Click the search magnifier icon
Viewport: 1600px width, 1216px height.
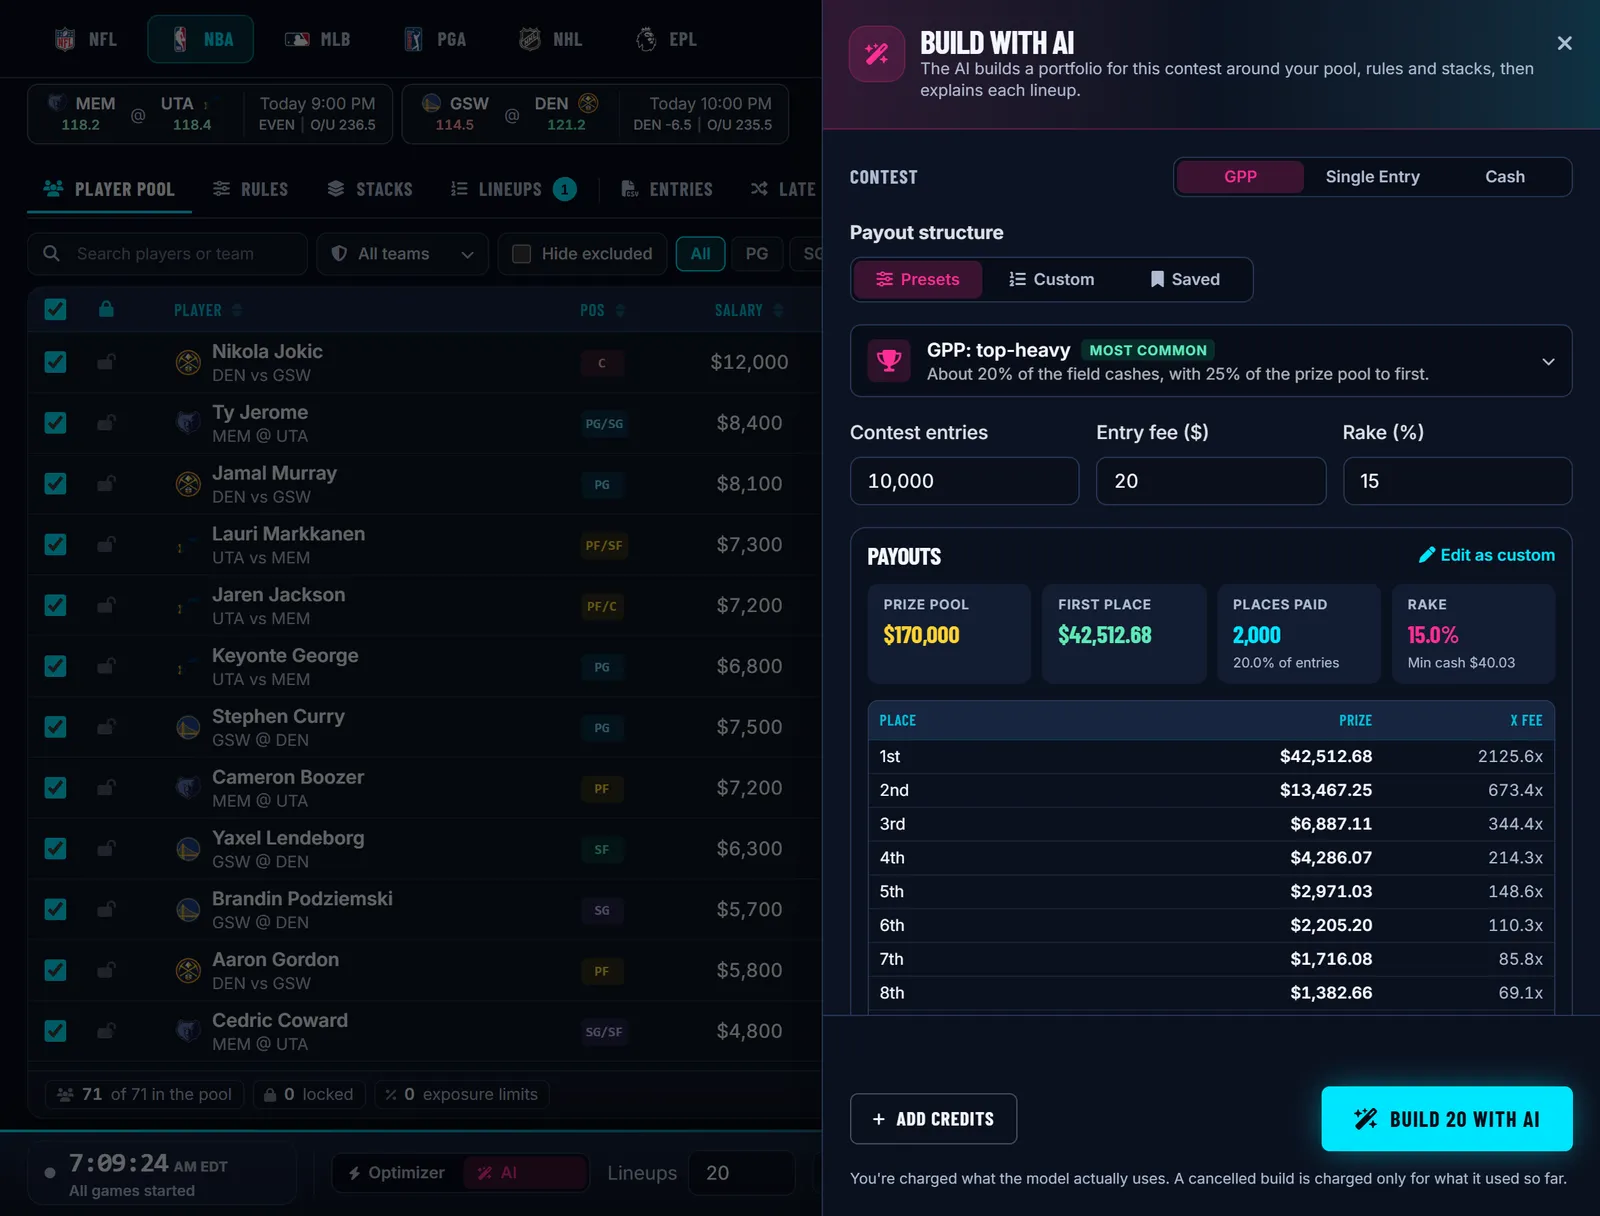[51, 254]
